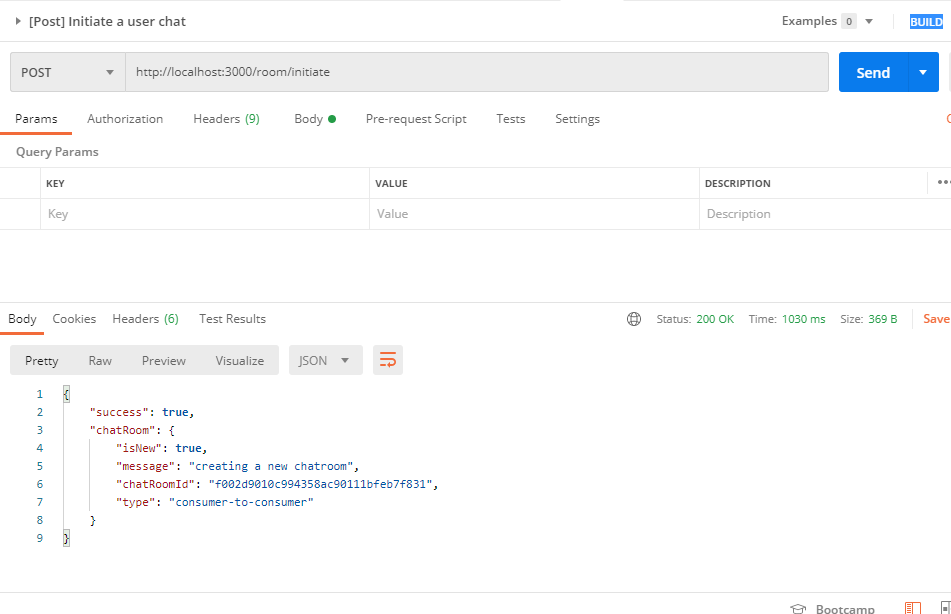The image size is (951, 614).
Task: Click the BUILD button
Action: pos(926,22)
